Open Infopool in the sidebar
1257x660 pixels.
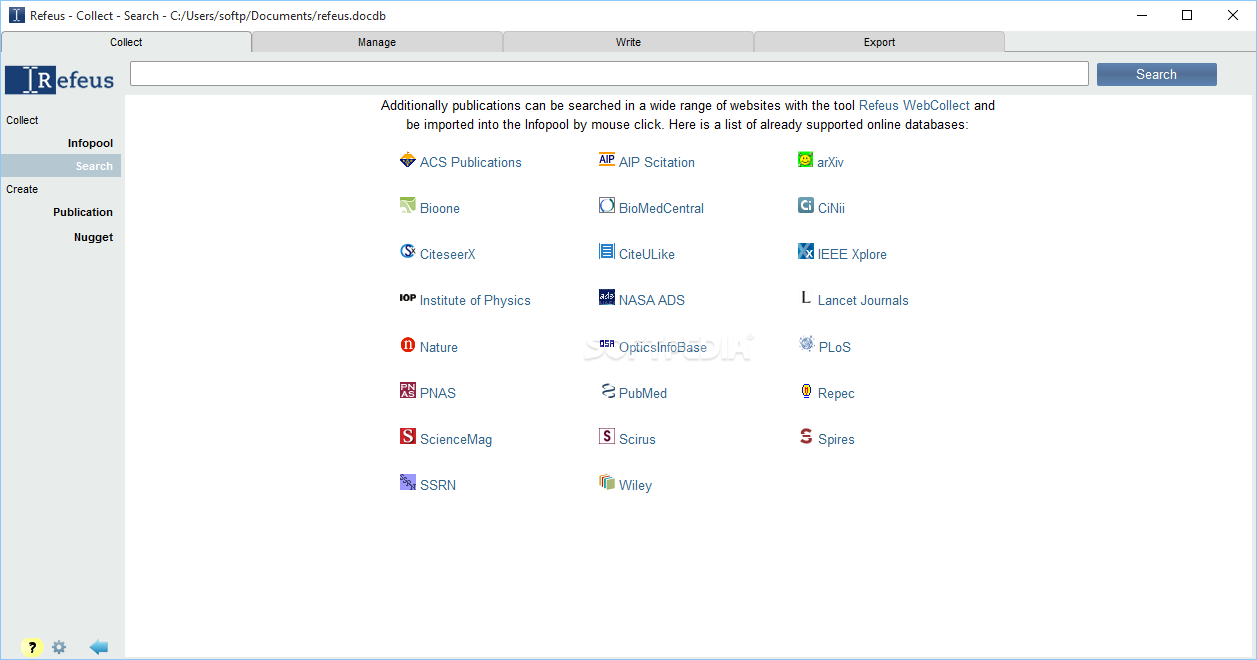tap(90, 143)
